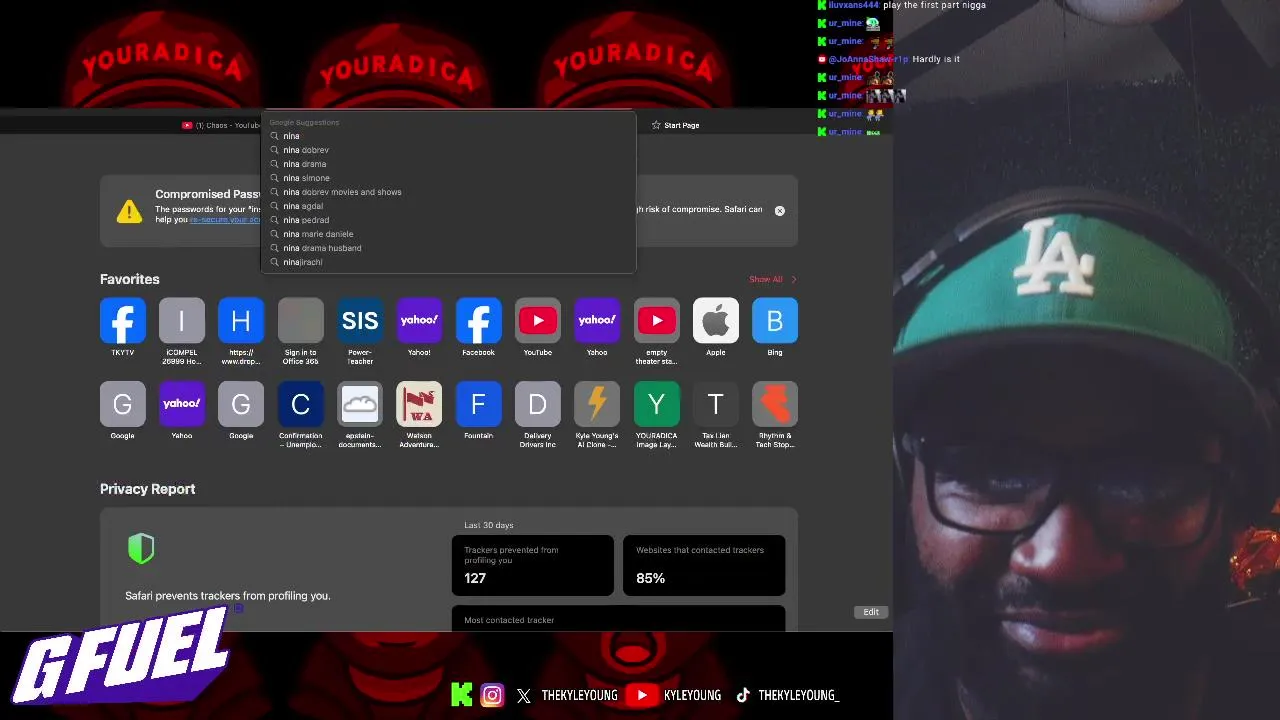Open the favorite labeled YouTube

[x=538, y=321]
